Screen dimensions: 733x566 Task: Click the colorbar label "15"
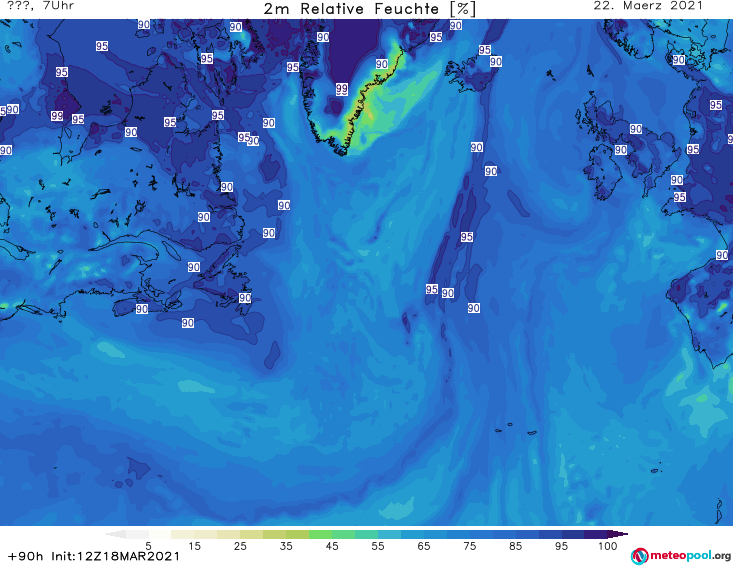coord(194,546)
